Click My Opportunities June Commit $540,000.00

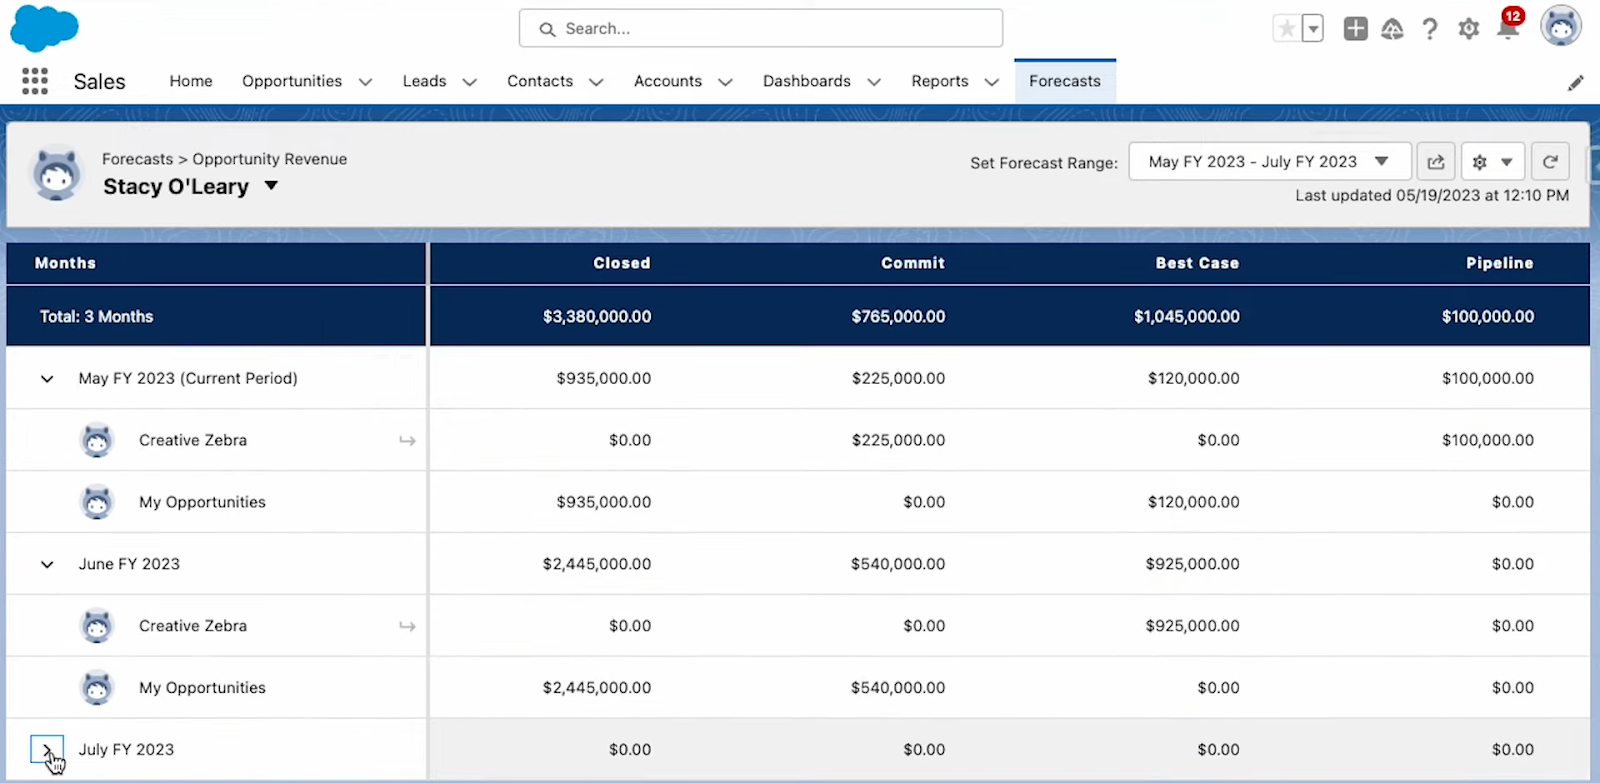898,688
